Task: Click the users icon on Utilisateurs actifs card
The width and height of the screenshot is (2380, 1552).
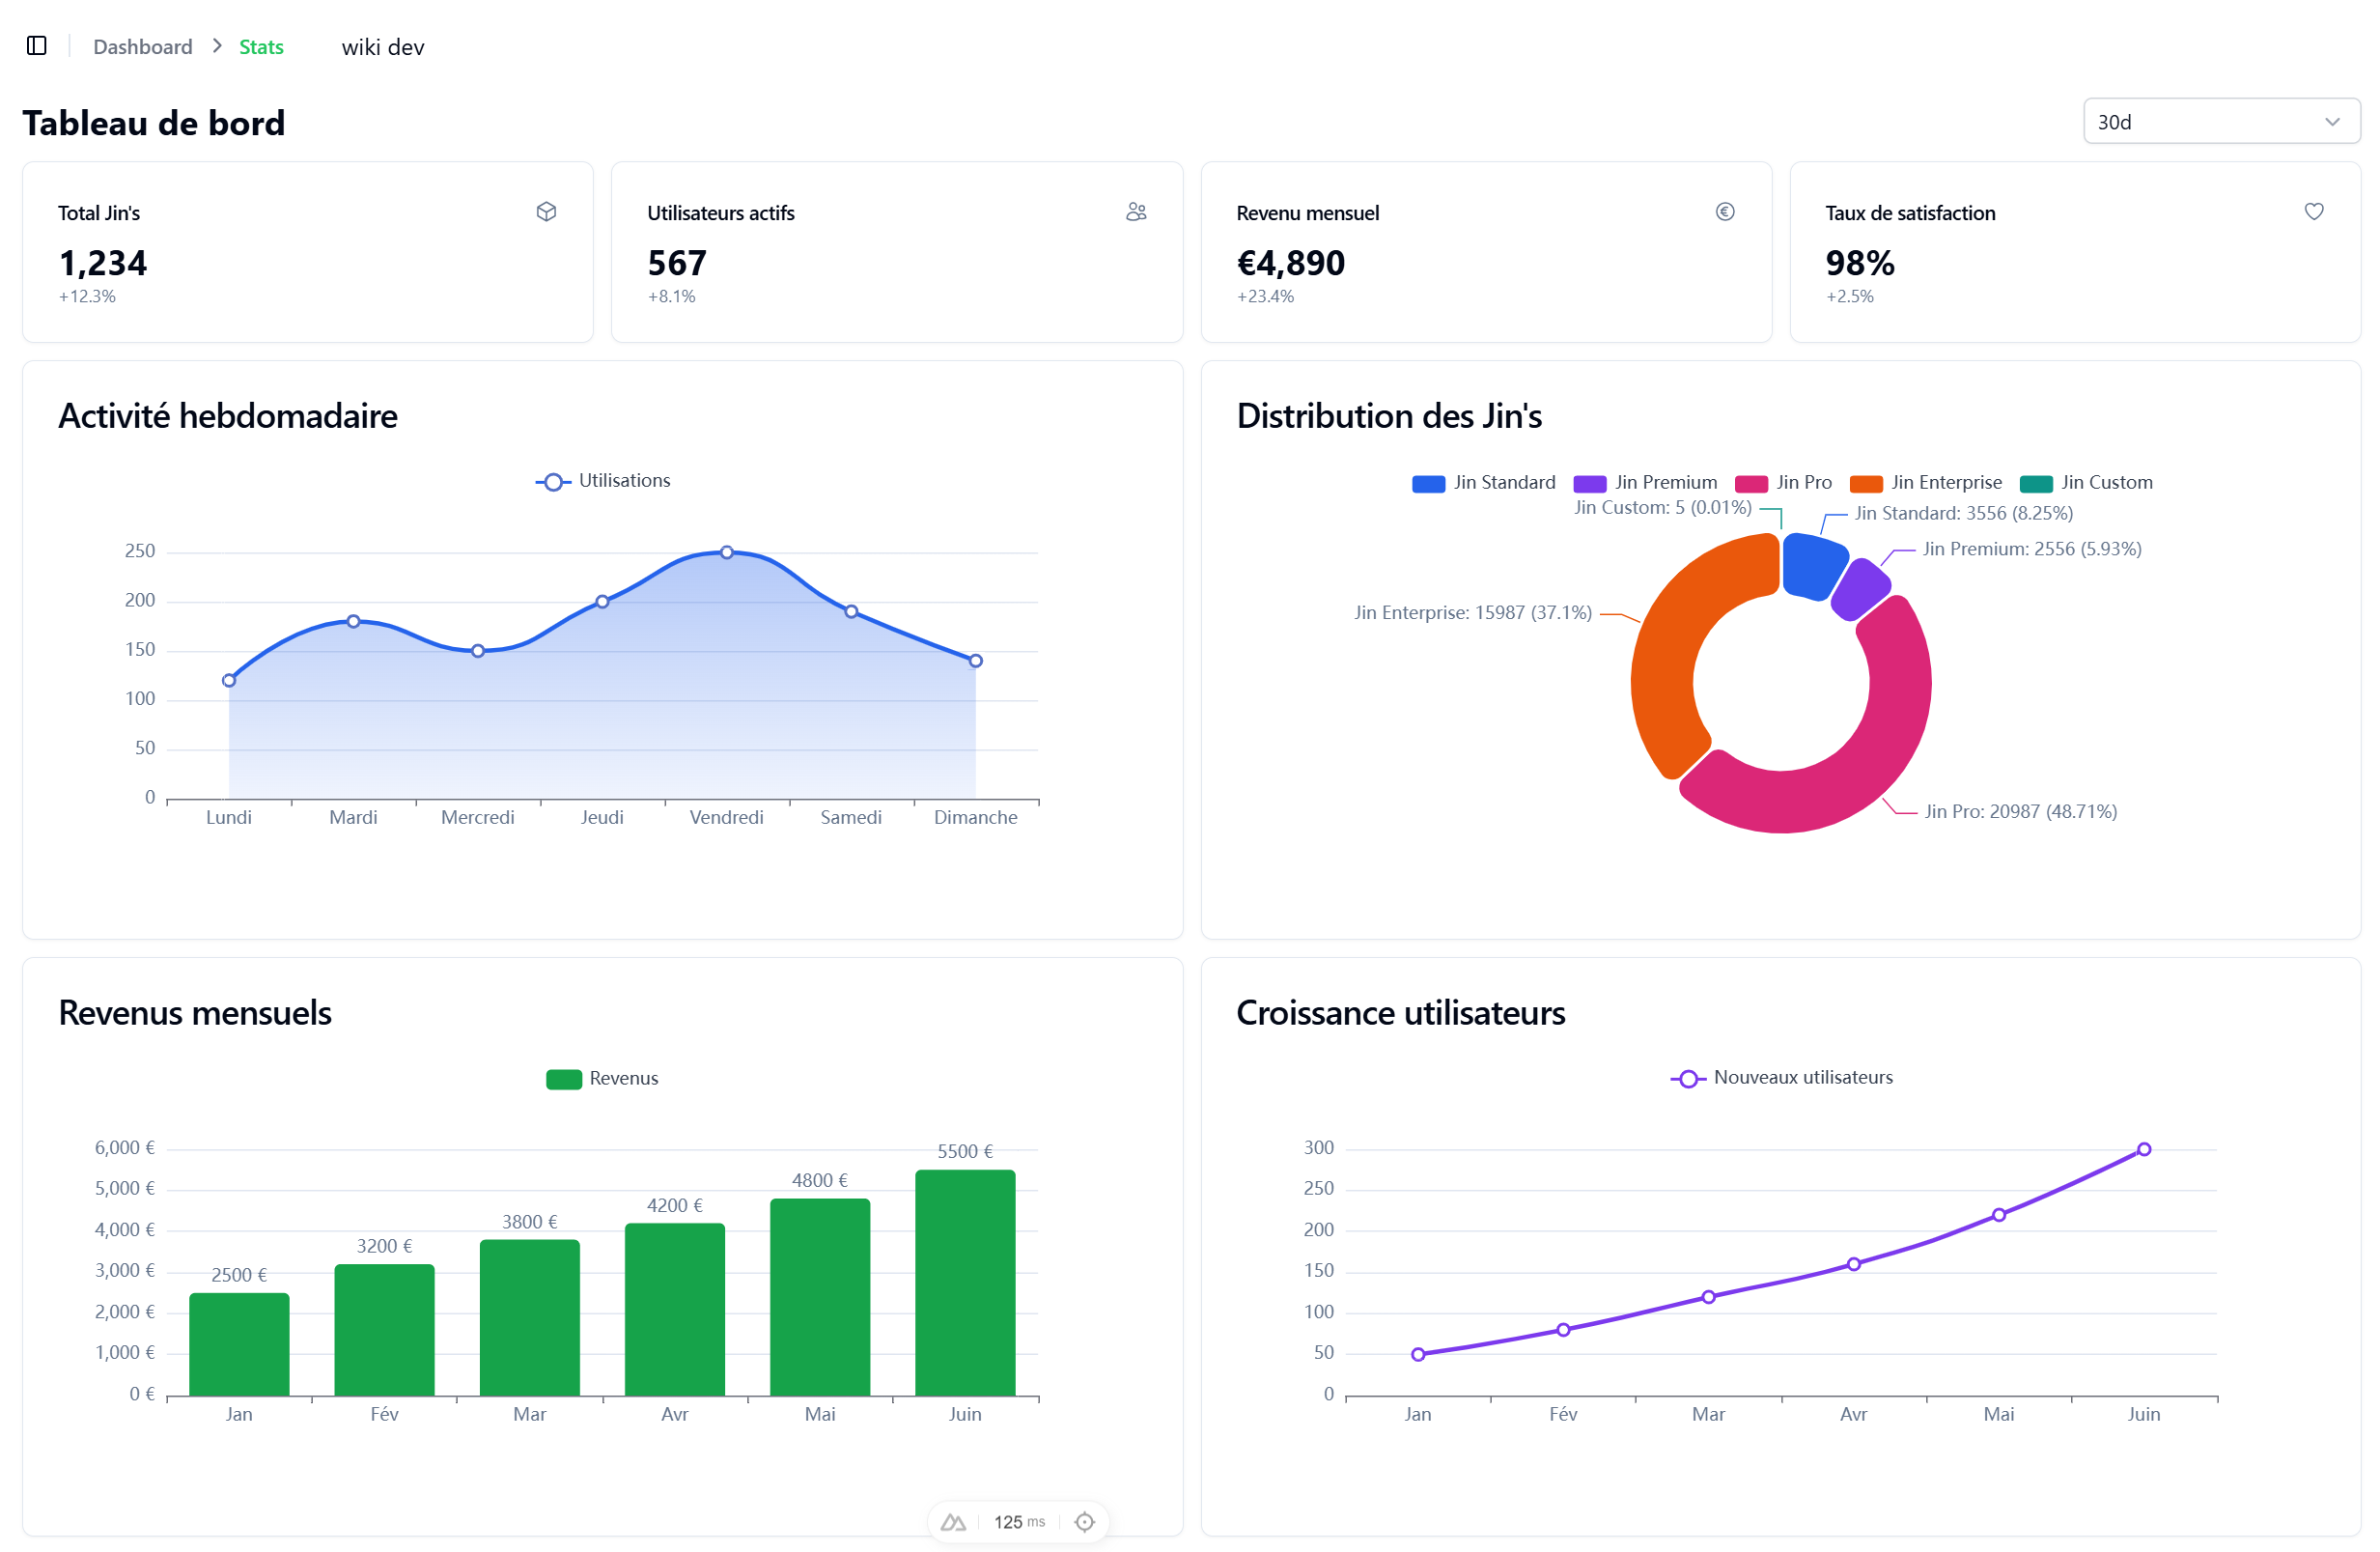Action: [x=1135, y=211]
